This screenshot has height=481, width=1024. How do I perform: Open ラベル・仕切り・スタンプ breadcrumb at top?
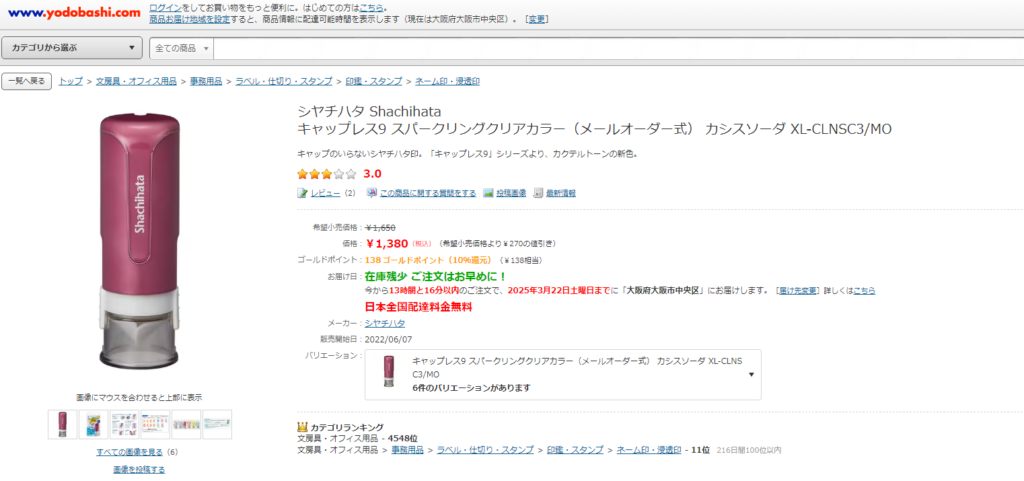283,82
